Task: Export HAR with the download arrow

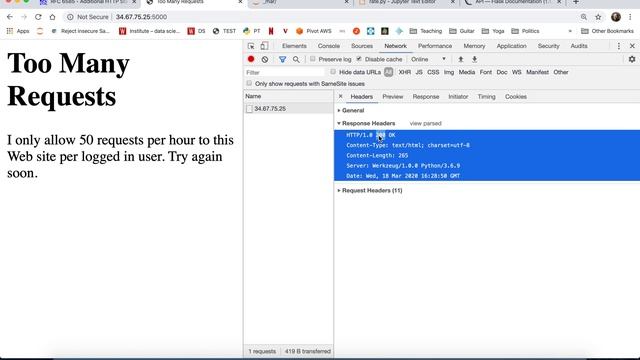Action: point(475,59)
